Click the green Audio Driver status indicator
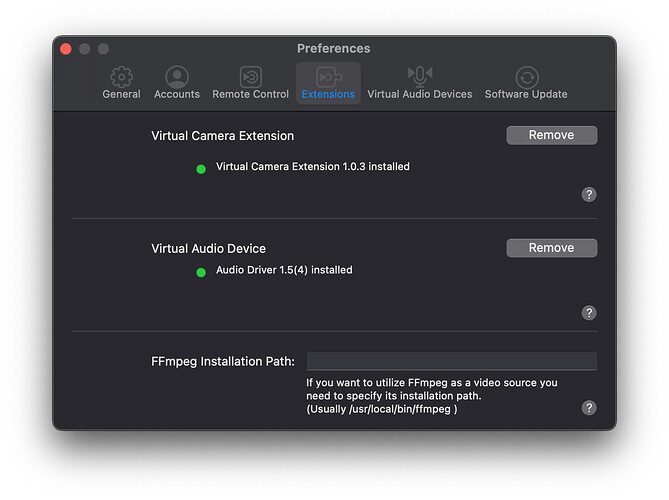The height and width of the screenshot is (500, 669). (201, 271)
